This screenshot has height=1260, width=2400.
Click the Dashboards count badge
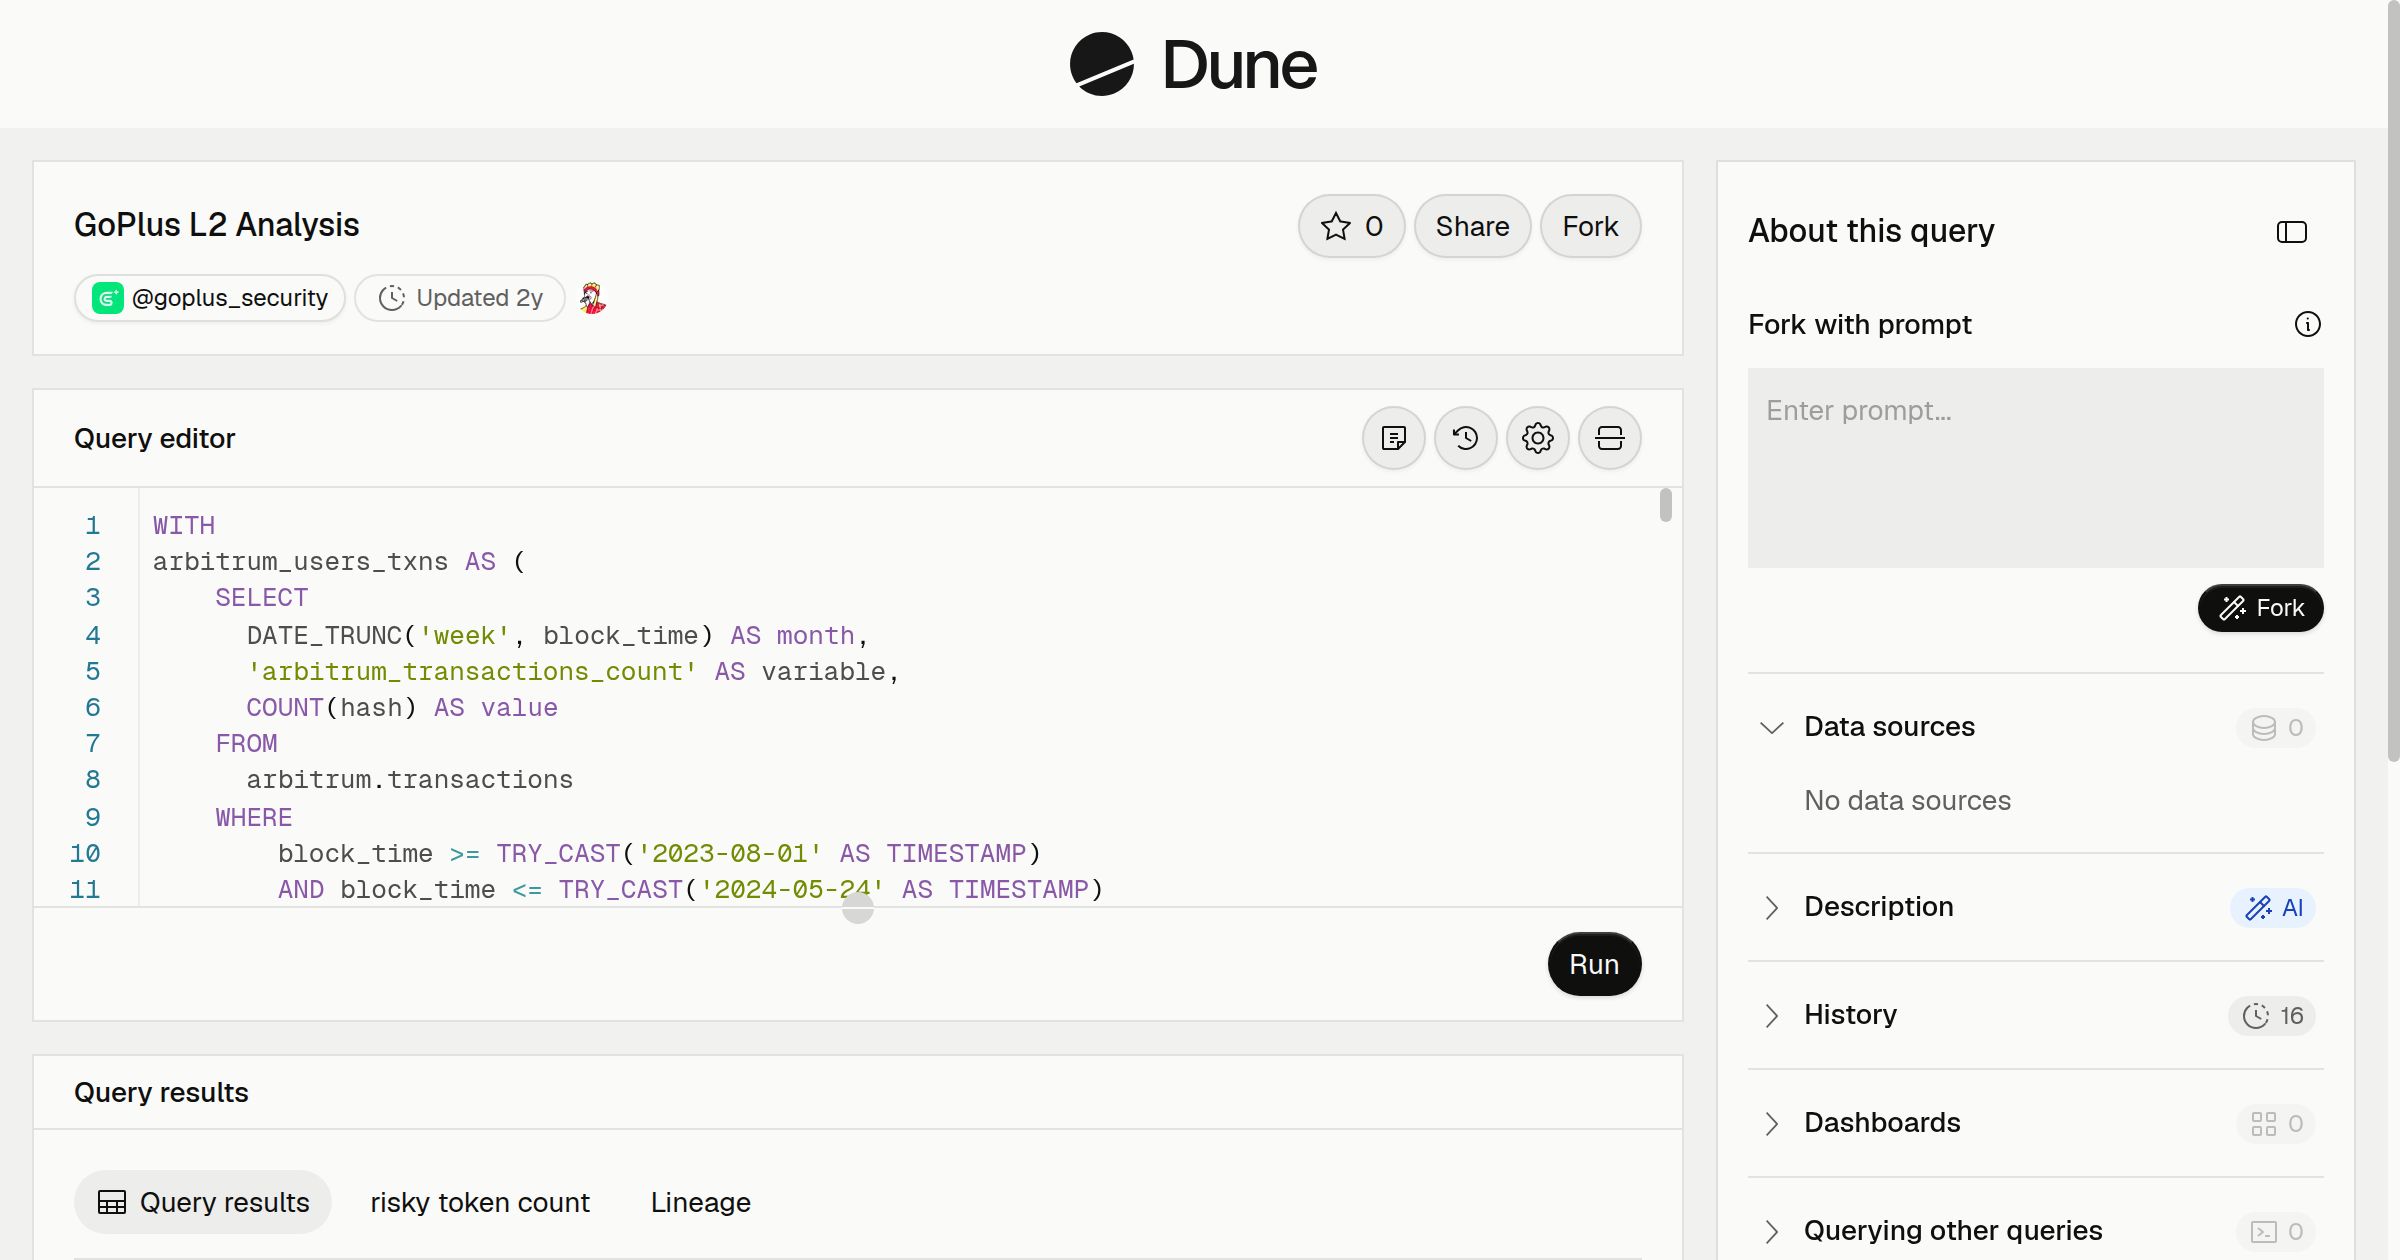[2276, 1123]
